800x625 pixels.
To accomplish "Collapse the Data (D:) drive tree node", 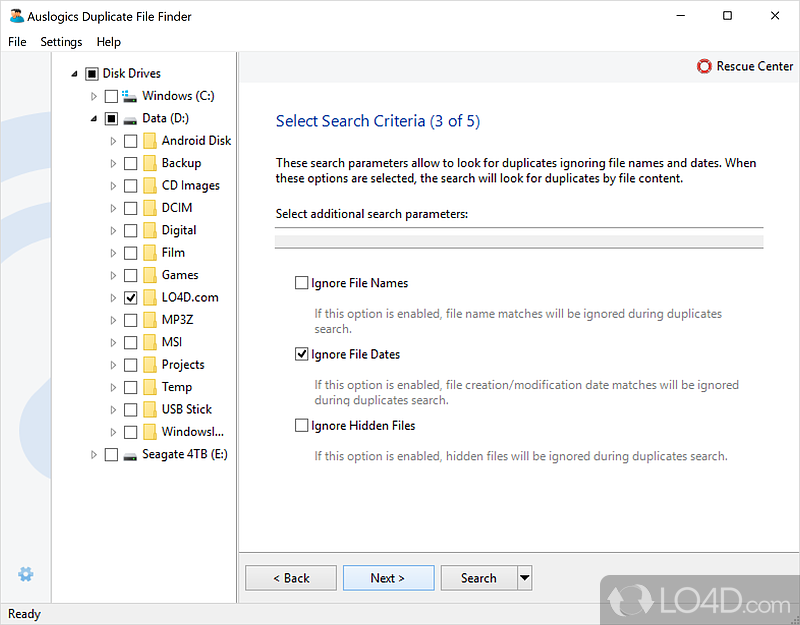I will (94, 118).
